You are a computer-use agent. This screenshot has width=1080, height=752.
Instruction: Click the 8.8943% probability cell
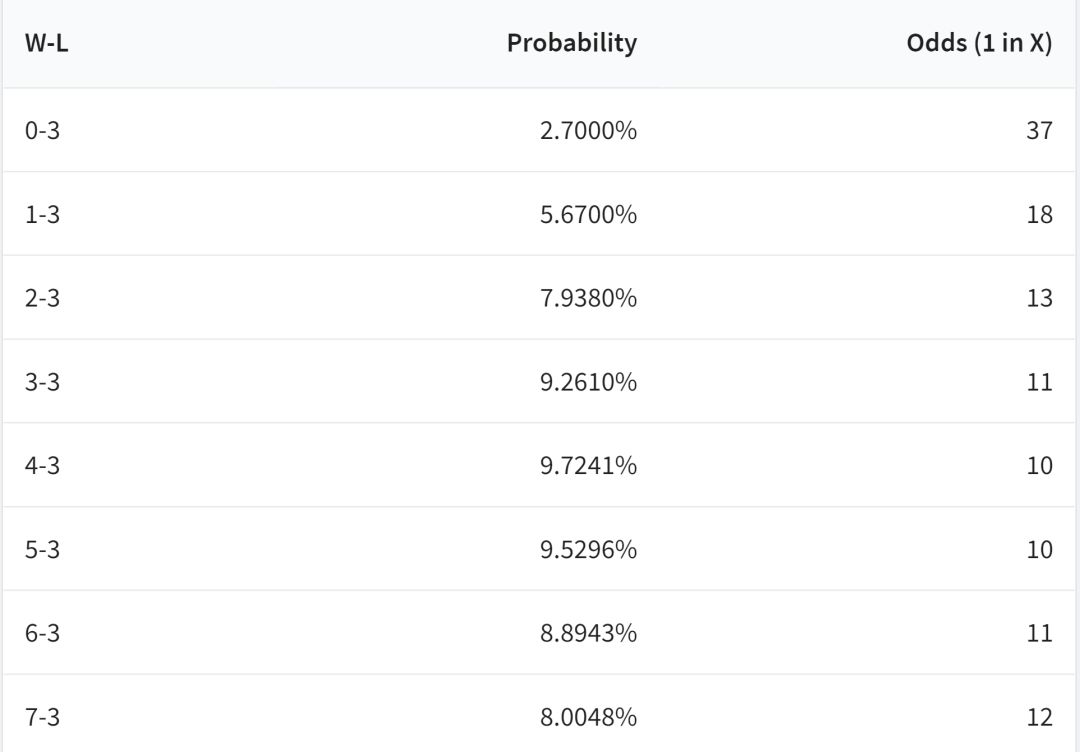588,633
